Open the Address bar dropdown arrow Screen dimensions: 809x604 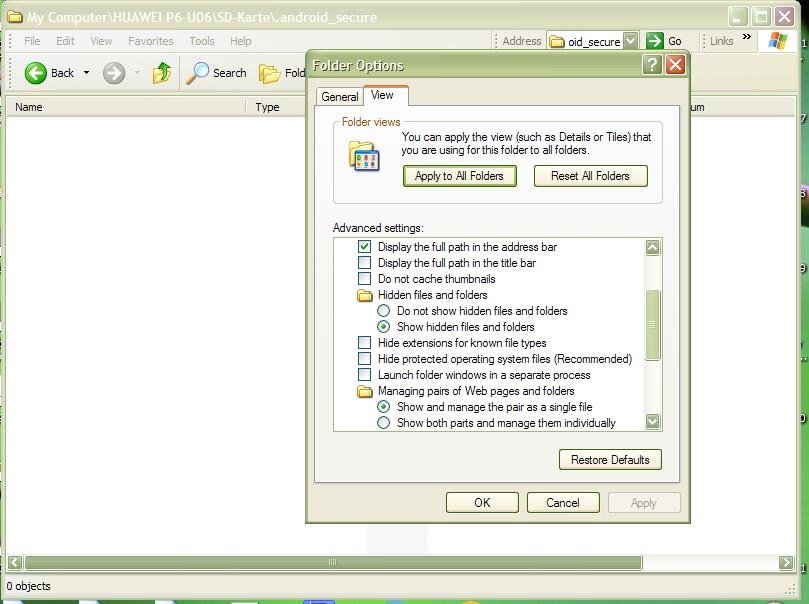[630, 41]
